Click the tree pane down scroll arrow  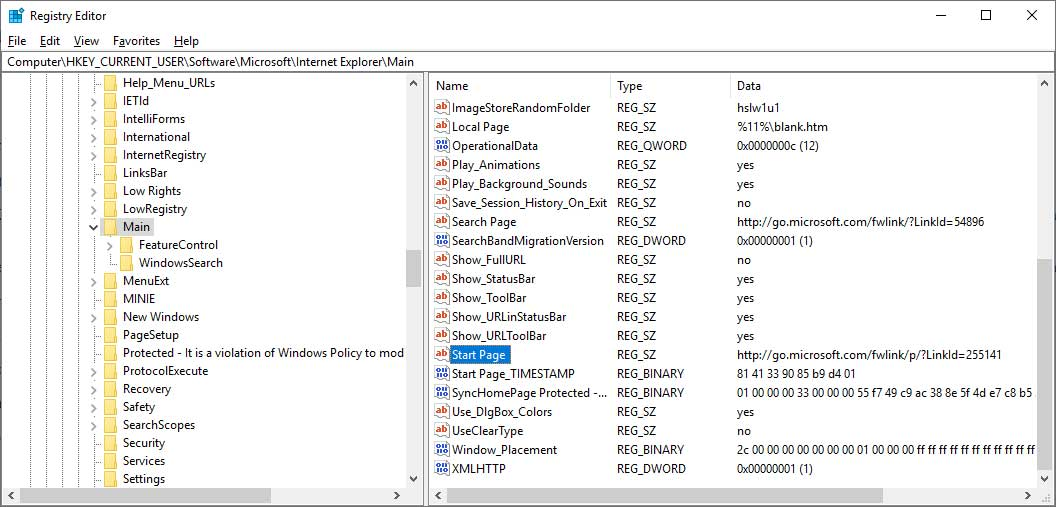pyautogui.click(x=414, y=479)
